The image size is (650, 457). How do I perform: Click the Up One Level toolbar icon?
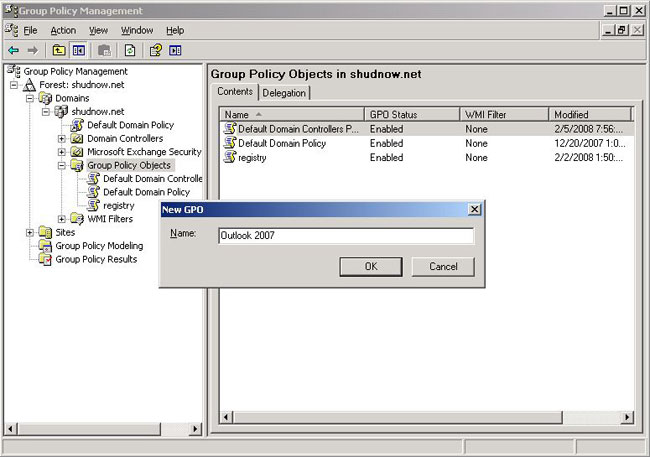(x=59, y=50)
